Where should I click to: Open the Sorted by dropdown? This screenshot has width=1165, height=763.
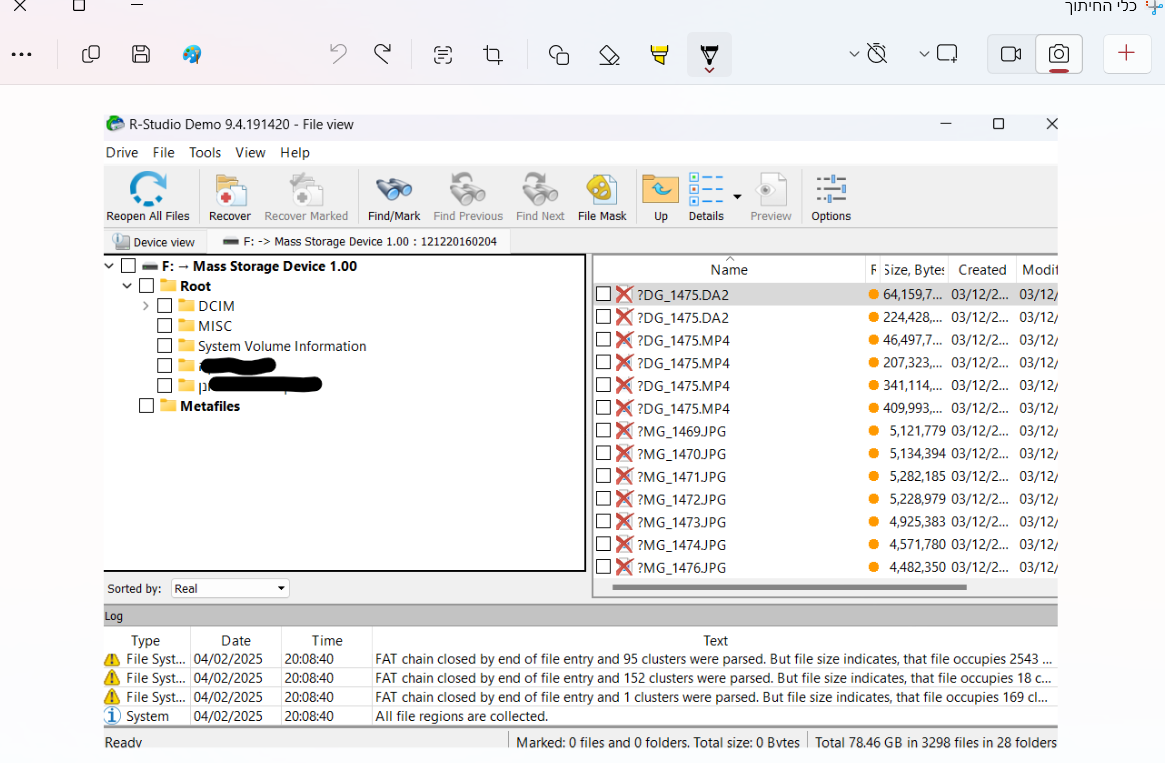click(x=230, y=588)
